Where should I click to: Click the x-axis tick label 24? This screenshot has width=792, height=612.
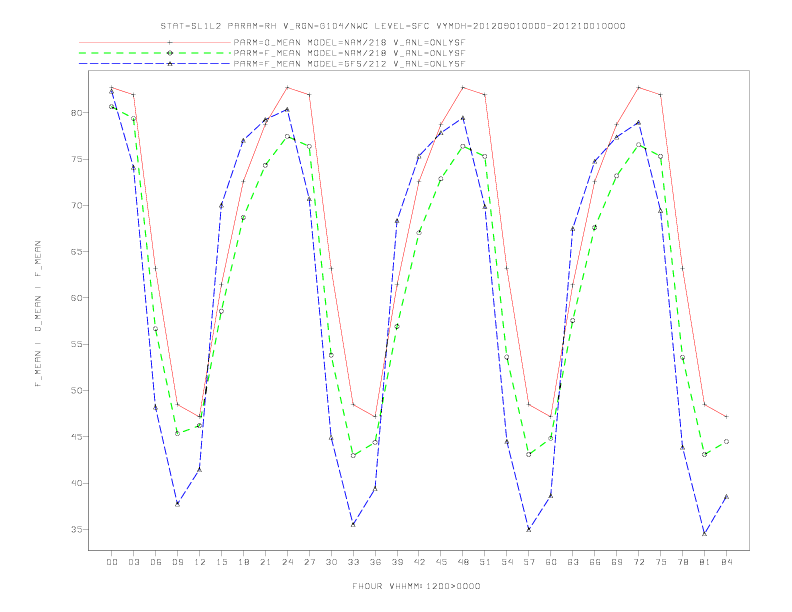click(287, 562)
